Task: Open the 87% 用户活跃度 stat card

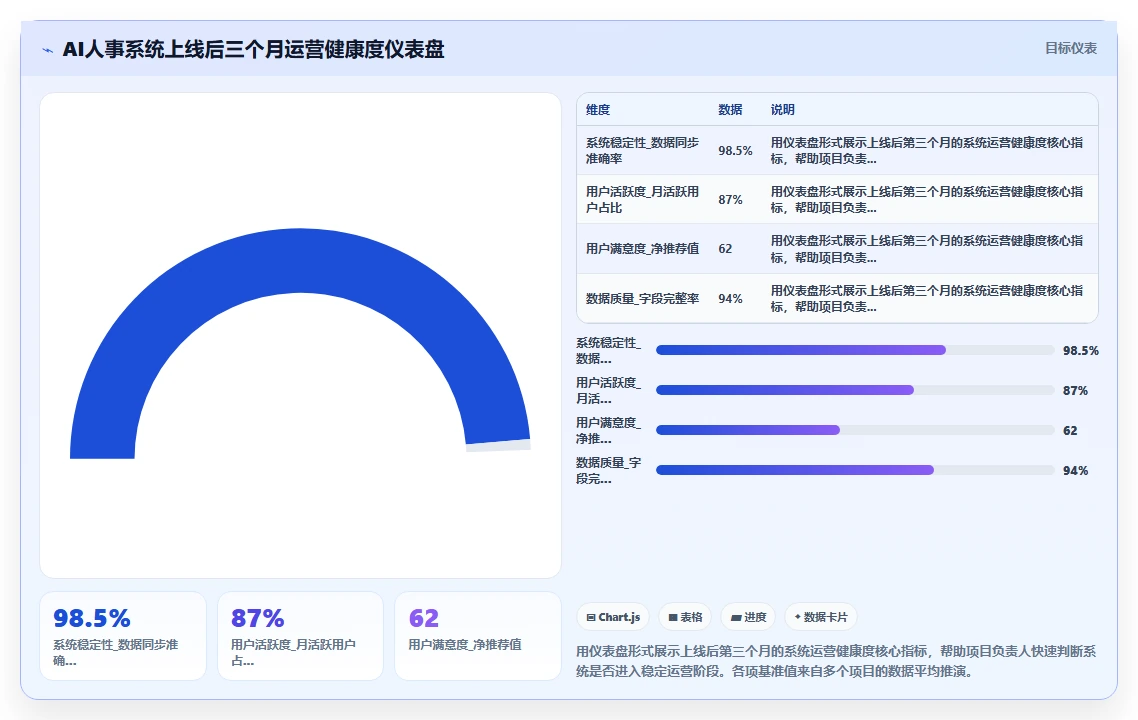Action: pyautogui.click(x=300, y=636)
